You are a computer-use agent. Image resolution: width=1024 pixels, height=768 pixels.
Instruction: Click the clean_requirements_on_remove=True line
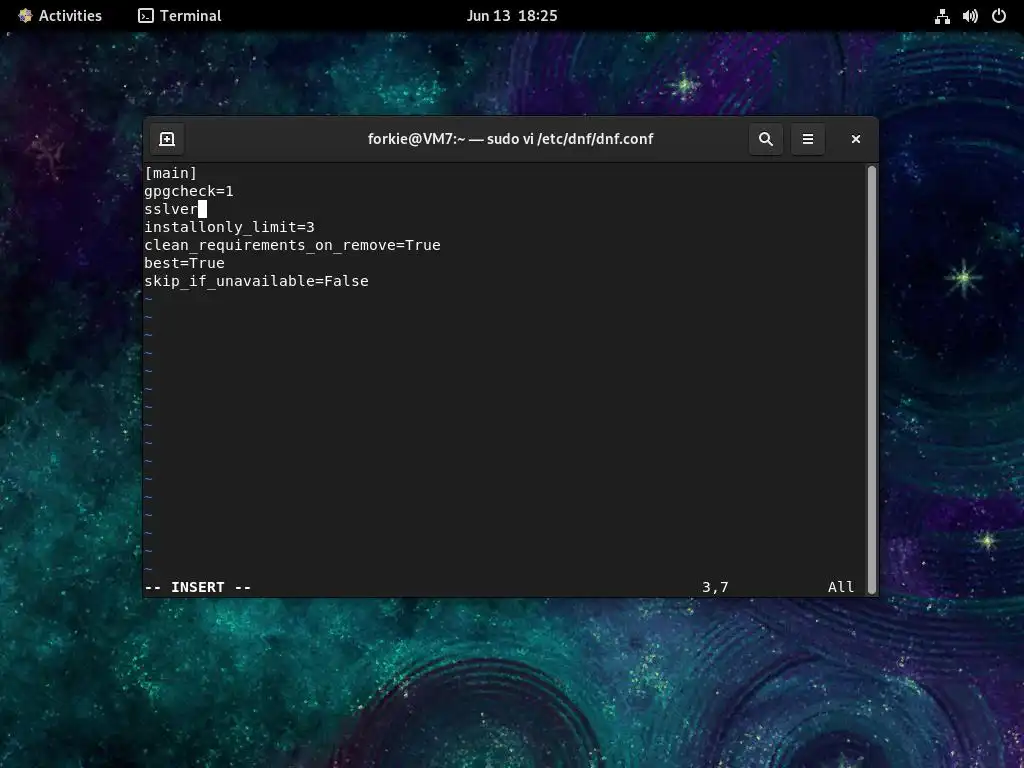pyautogui.click(x=293, y=245)
